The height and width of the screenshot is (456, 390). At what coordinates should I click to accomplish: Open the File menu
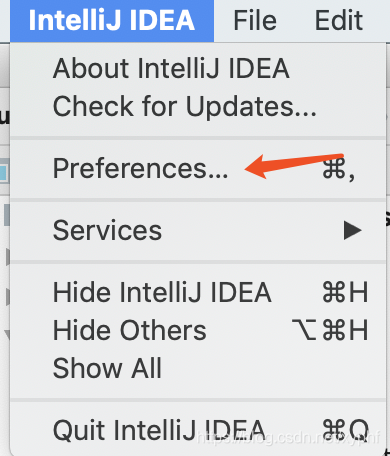coord(255,21)
